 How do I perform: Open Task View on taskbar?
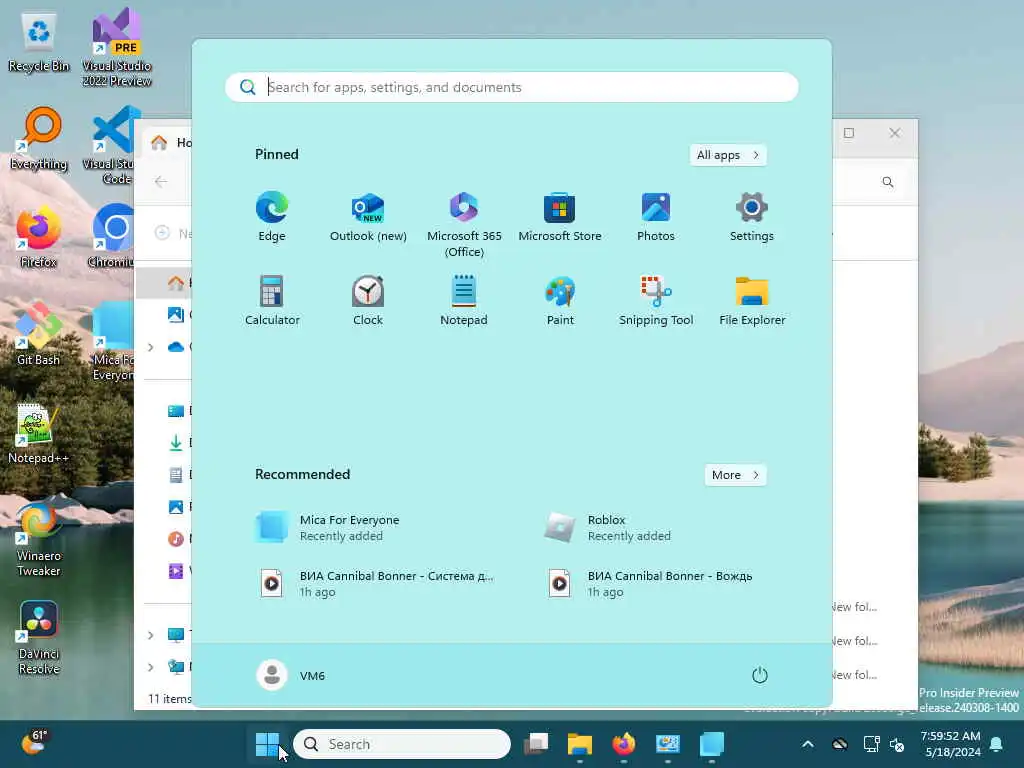(x=536, y=744)
